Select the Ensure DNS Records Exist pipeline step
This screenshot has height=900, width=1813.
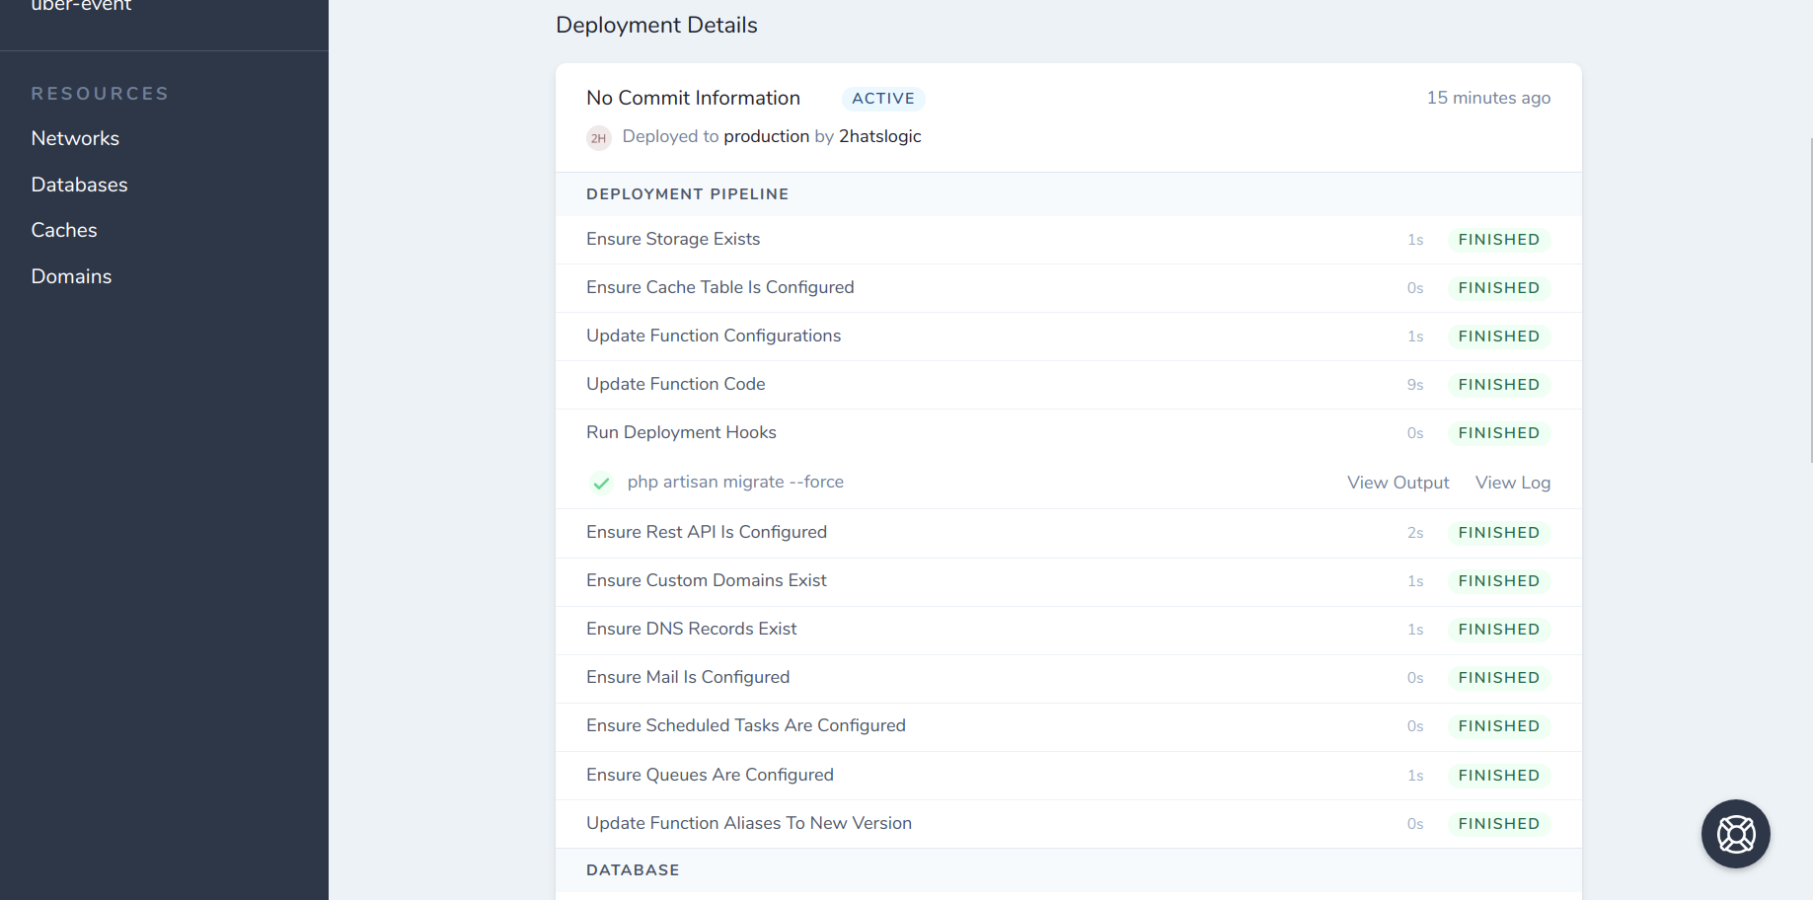click(x=691, y=628)
